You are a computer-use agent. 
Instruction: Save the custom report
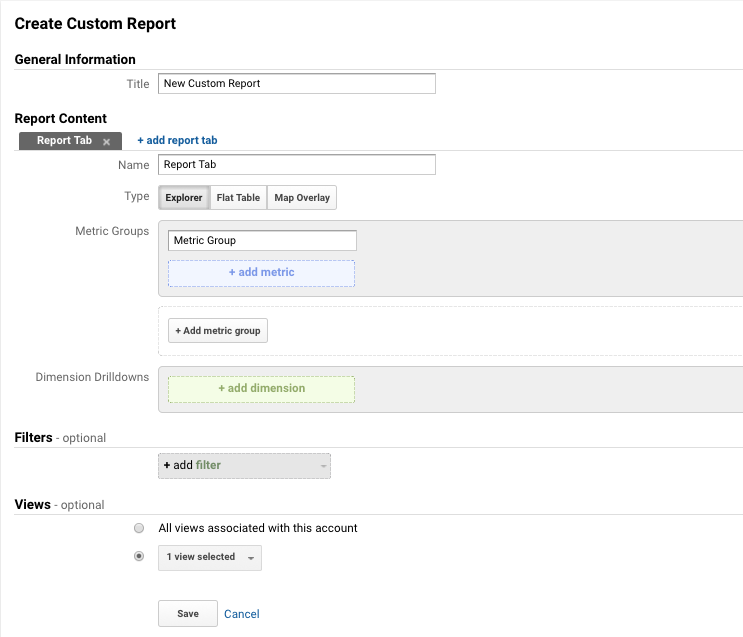(x=188, y=614)
